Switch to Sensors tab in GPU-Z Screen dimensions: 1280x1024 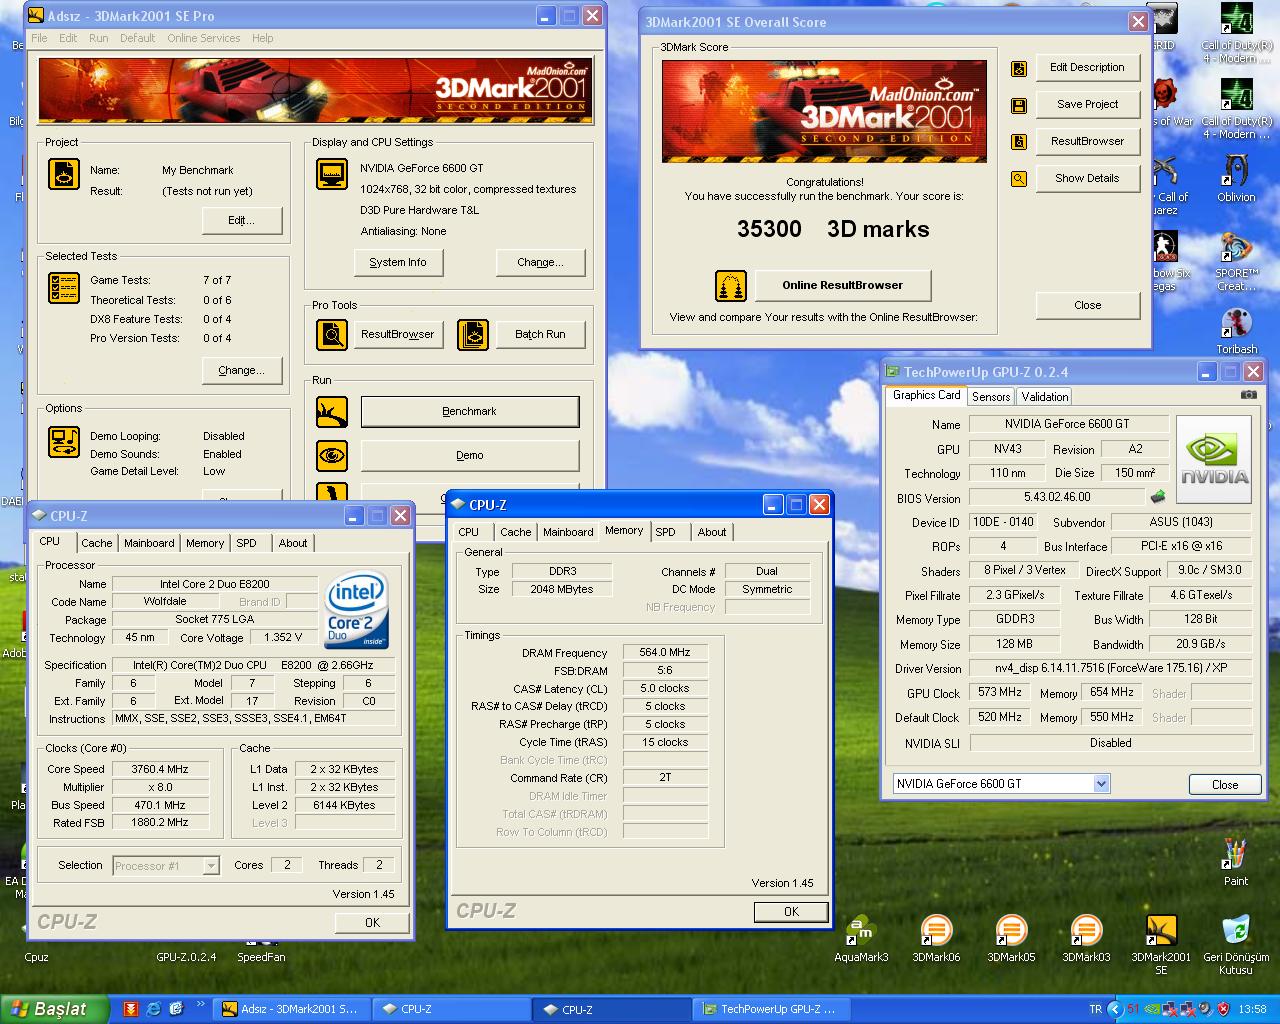tap(991, 397)
